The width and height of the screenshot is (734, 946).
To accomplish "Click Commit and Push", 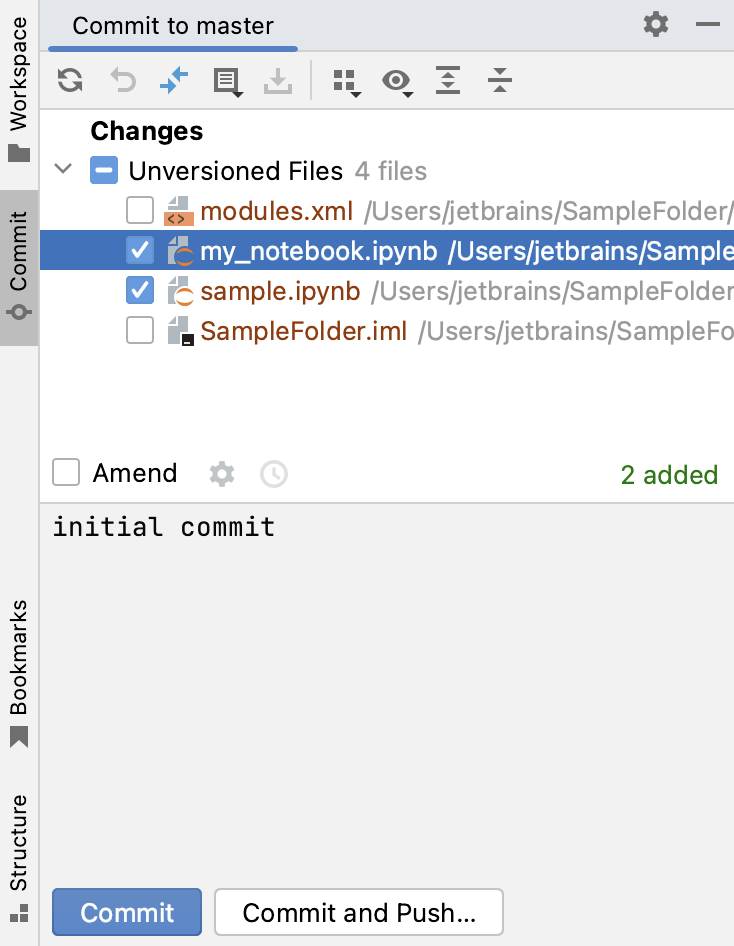I will [358, 912].
